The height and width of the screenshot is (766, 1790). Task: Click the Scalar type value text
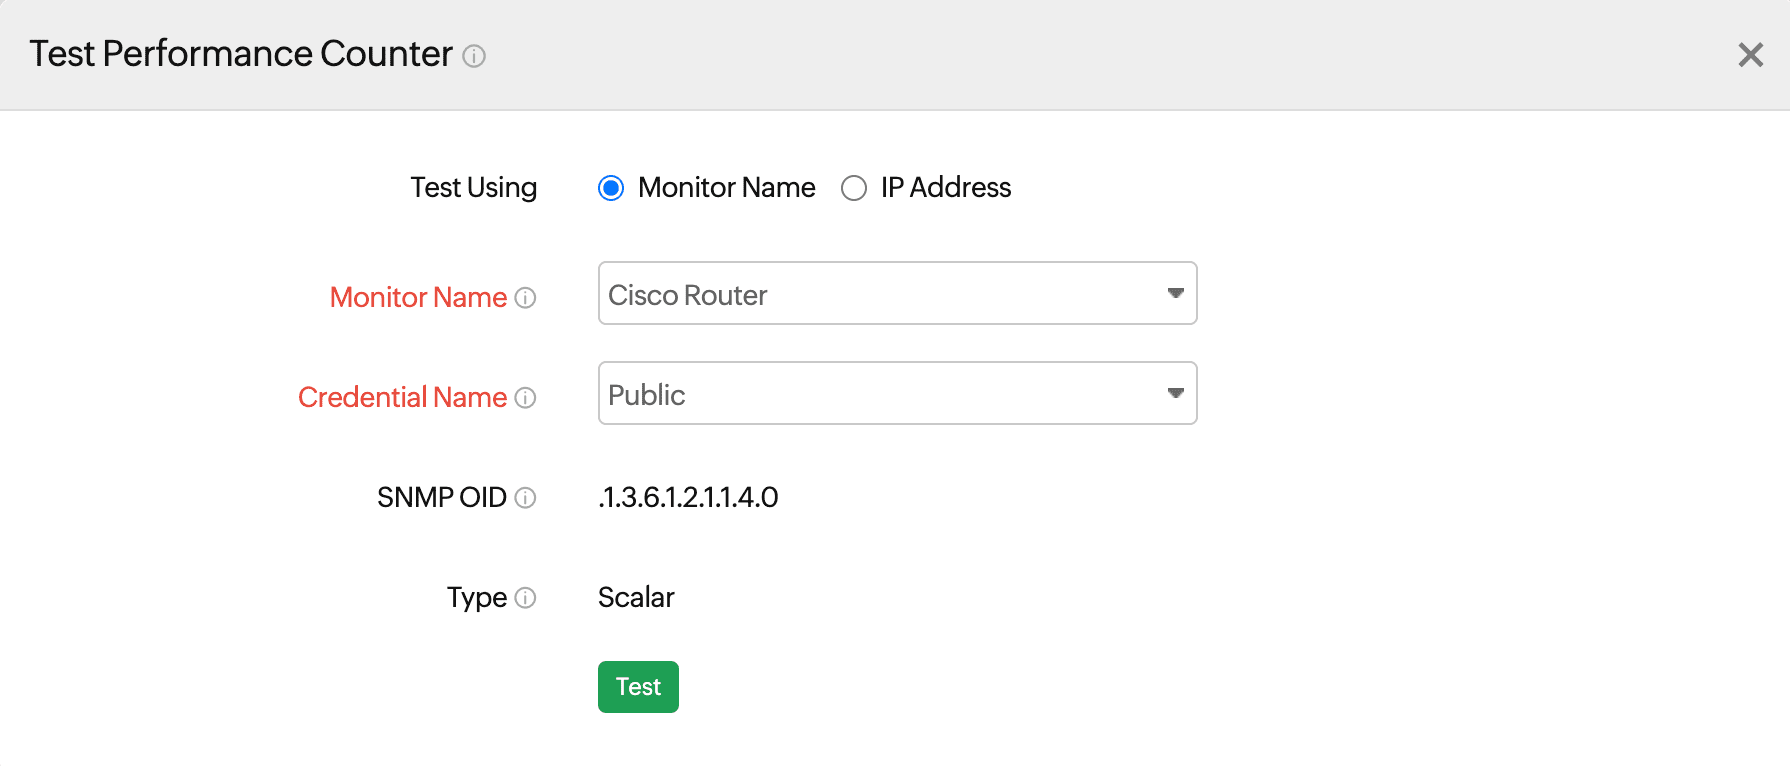[x=636, y=598]
